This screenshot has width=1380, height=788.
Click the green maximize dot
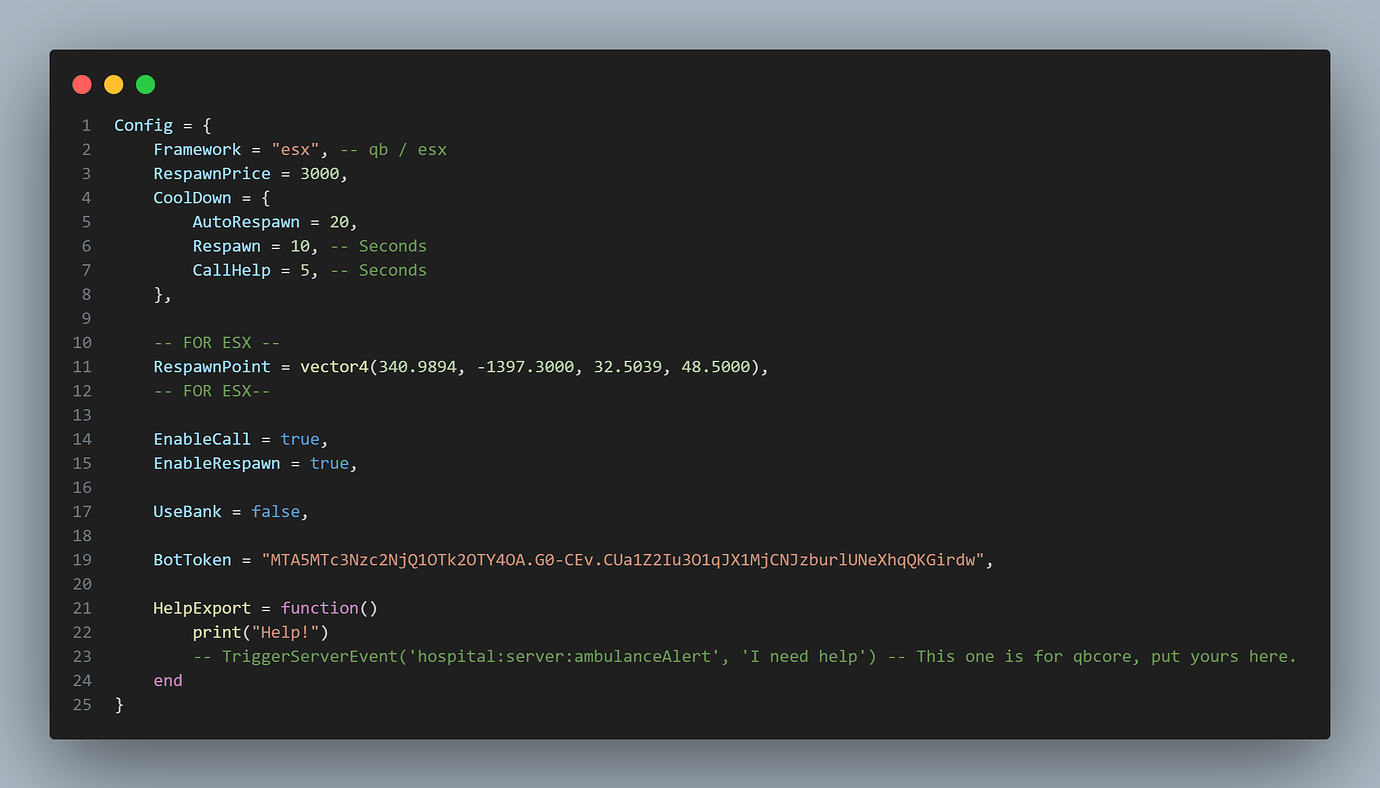click(x=146, y=85)
